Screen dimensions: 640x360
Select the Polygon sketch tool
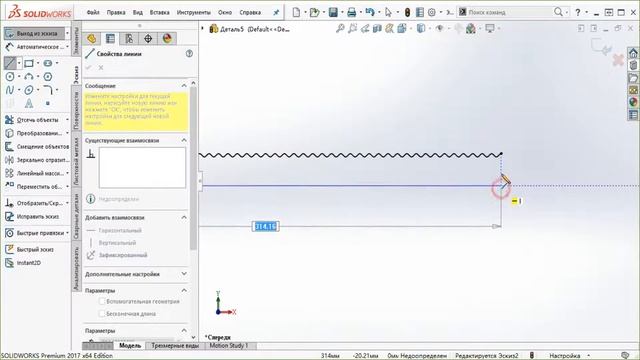click(x=48, y=76)
